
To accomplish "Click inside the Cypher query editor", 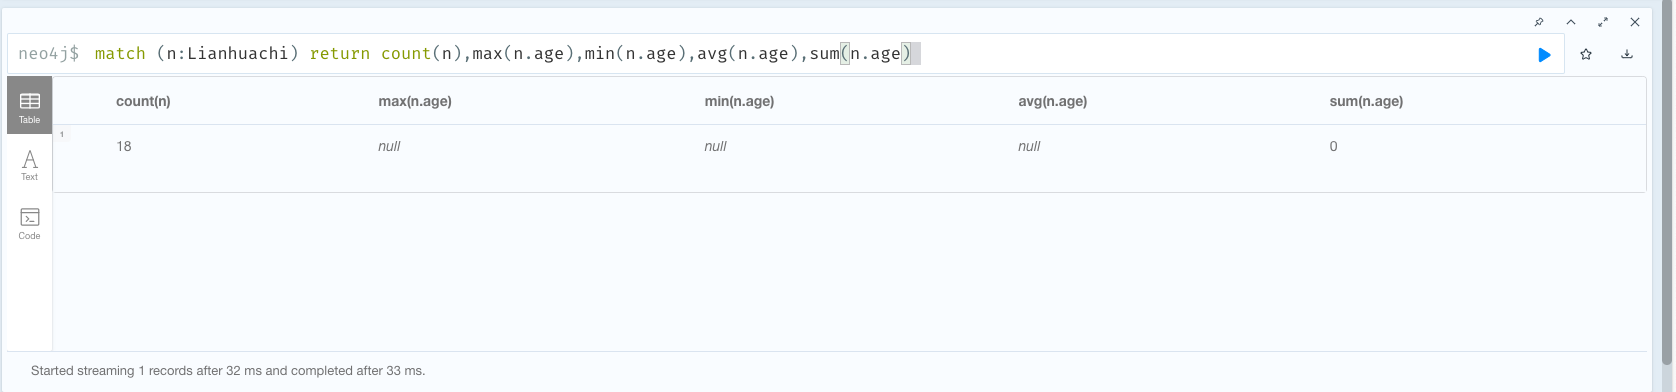I will pyautogui.click(x=760, y=54).
